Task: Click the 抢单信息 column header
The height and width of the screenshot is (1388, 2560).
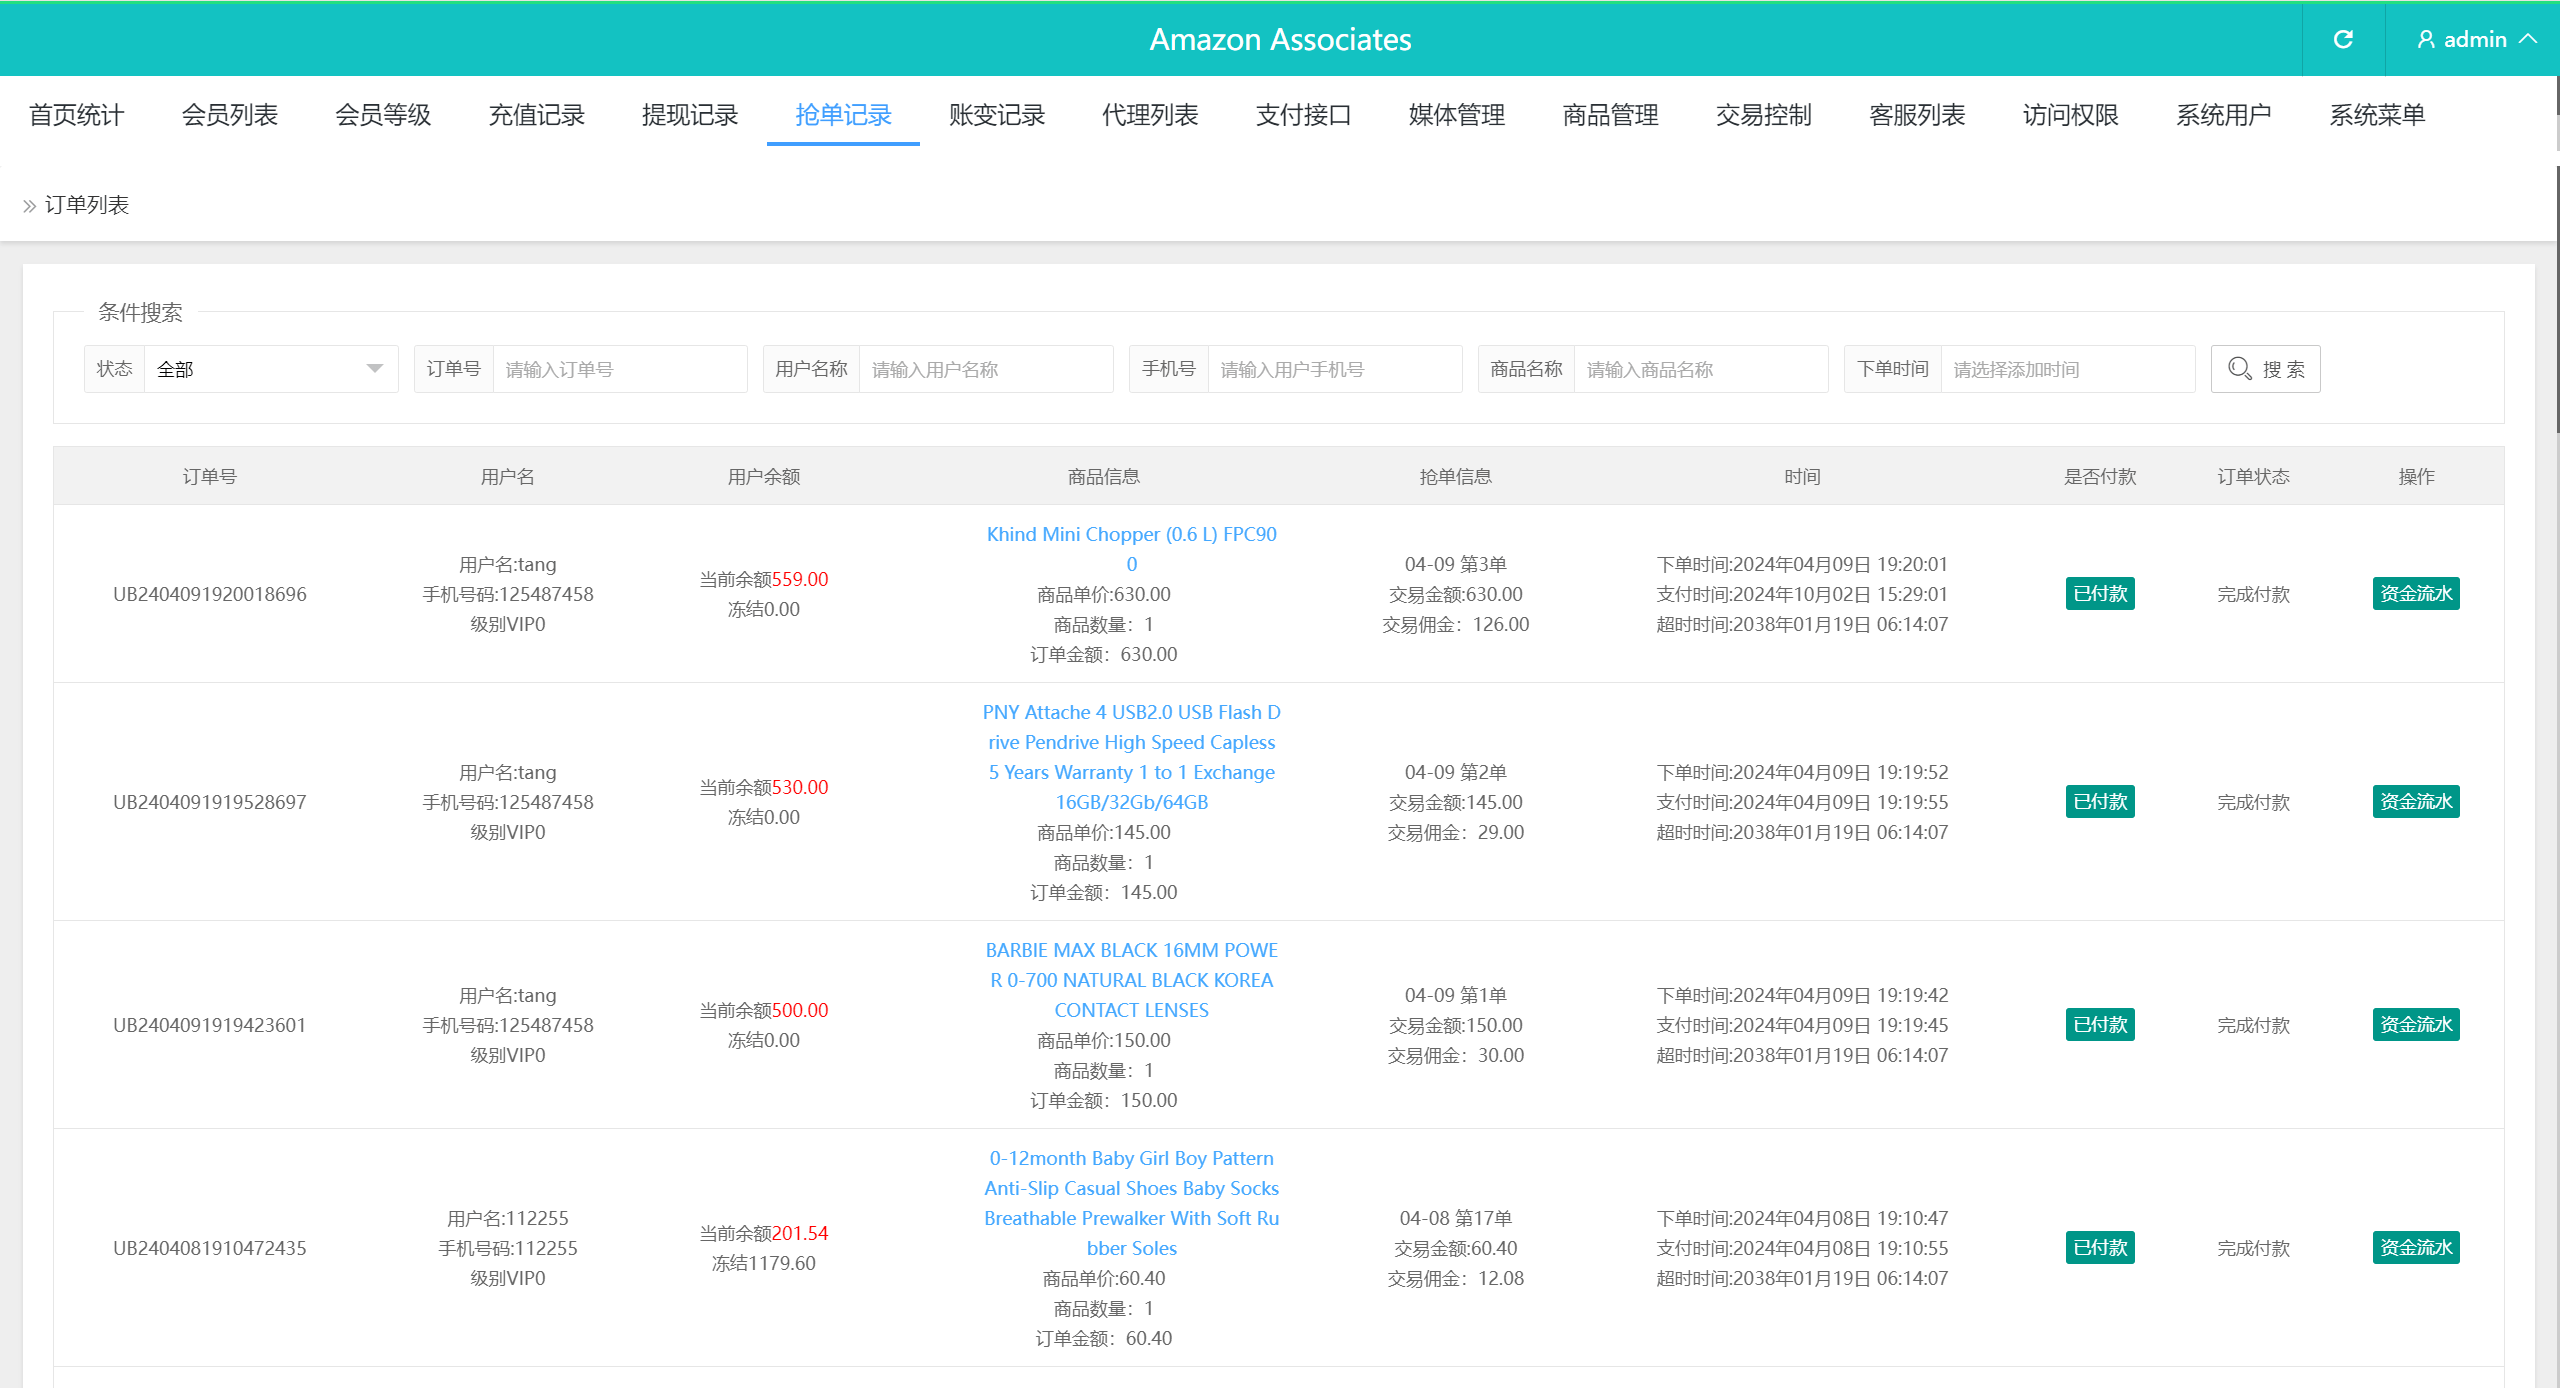Action: pyautogui.click(x=1456, y=476)
